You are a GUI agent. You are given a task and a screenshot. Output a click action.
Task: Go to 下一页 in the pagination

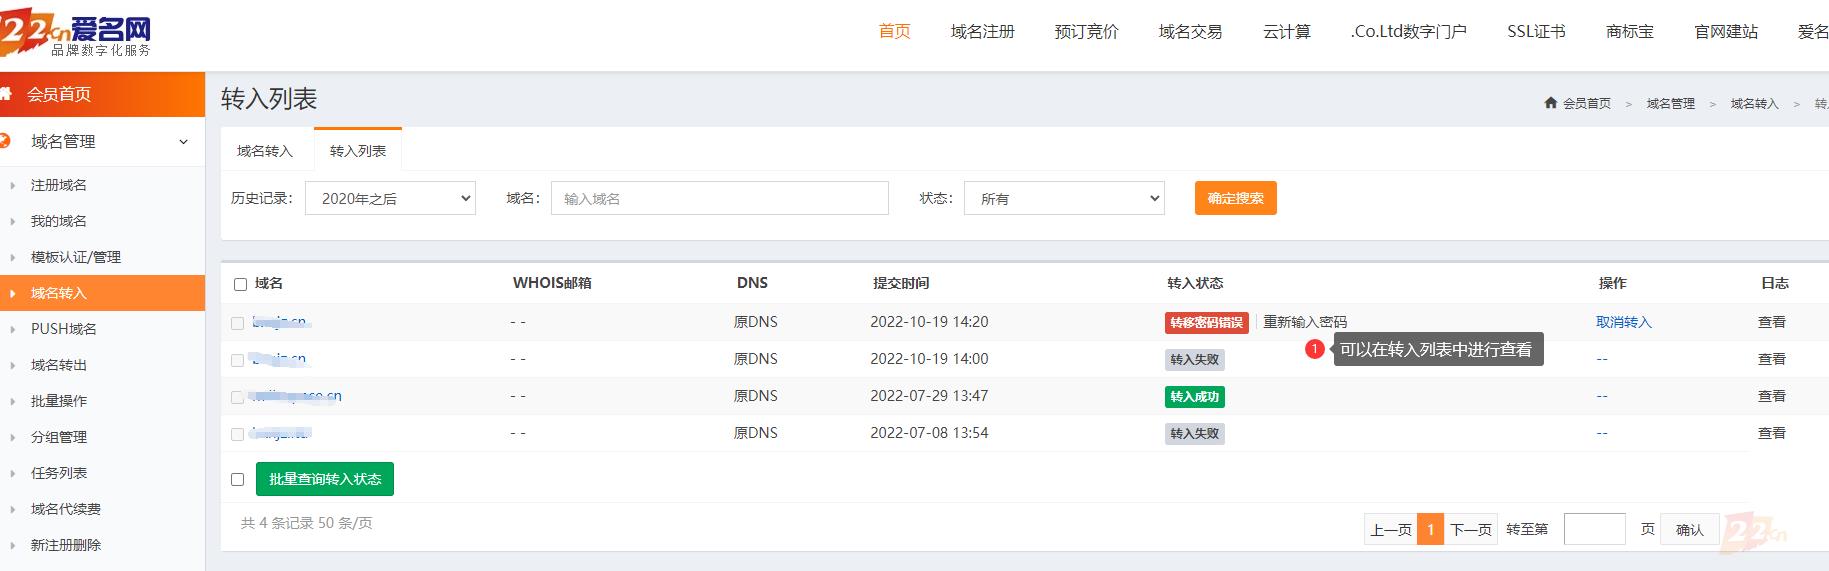coord(1470,529)
